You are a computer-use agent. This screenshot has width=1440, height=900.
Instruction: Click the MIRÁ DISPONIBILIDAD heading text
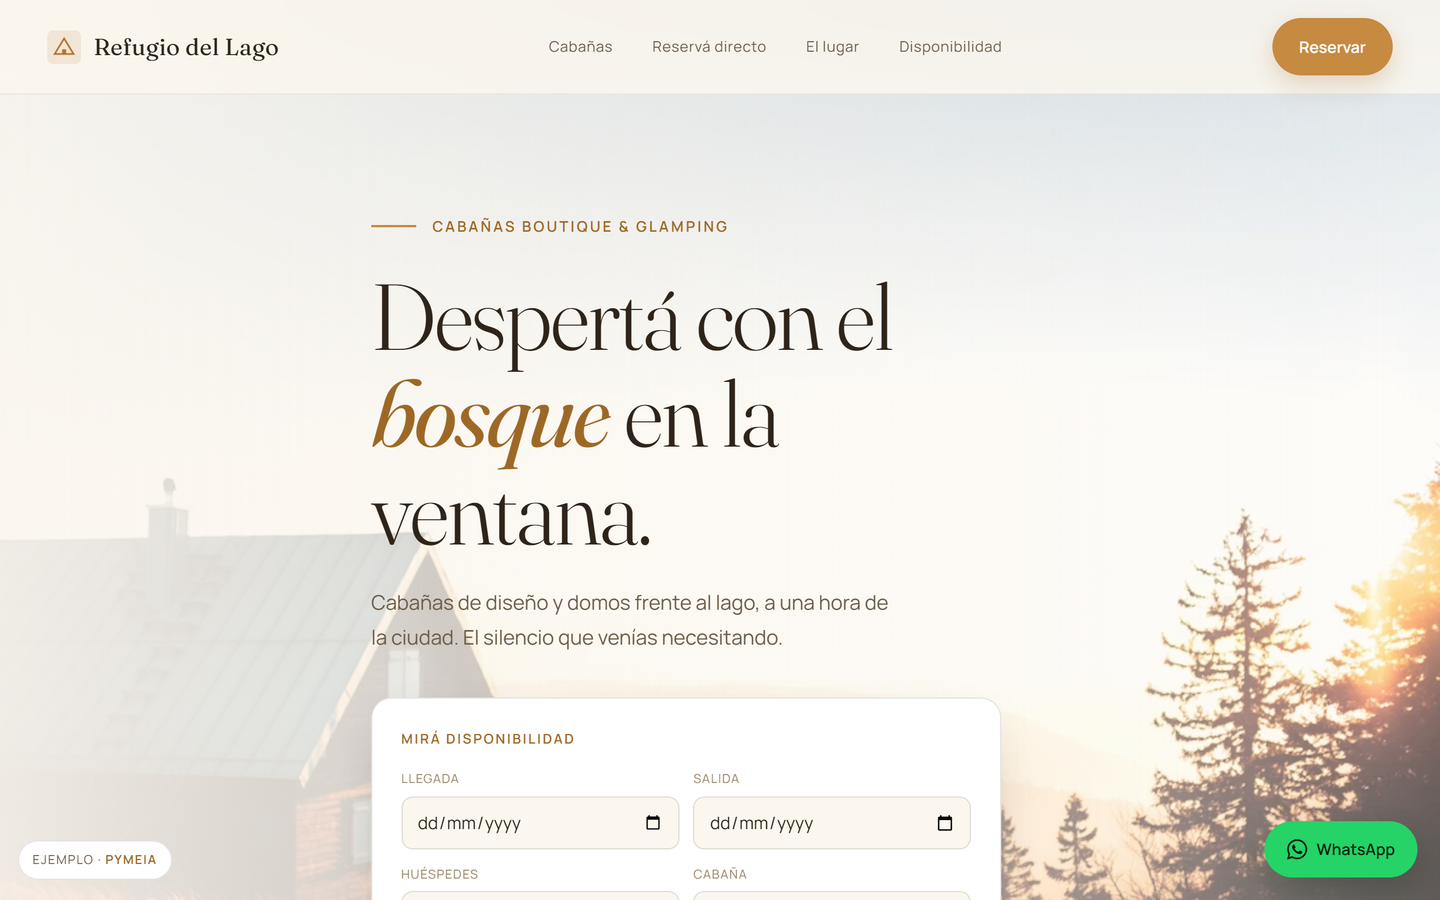(x=488, y=739)
